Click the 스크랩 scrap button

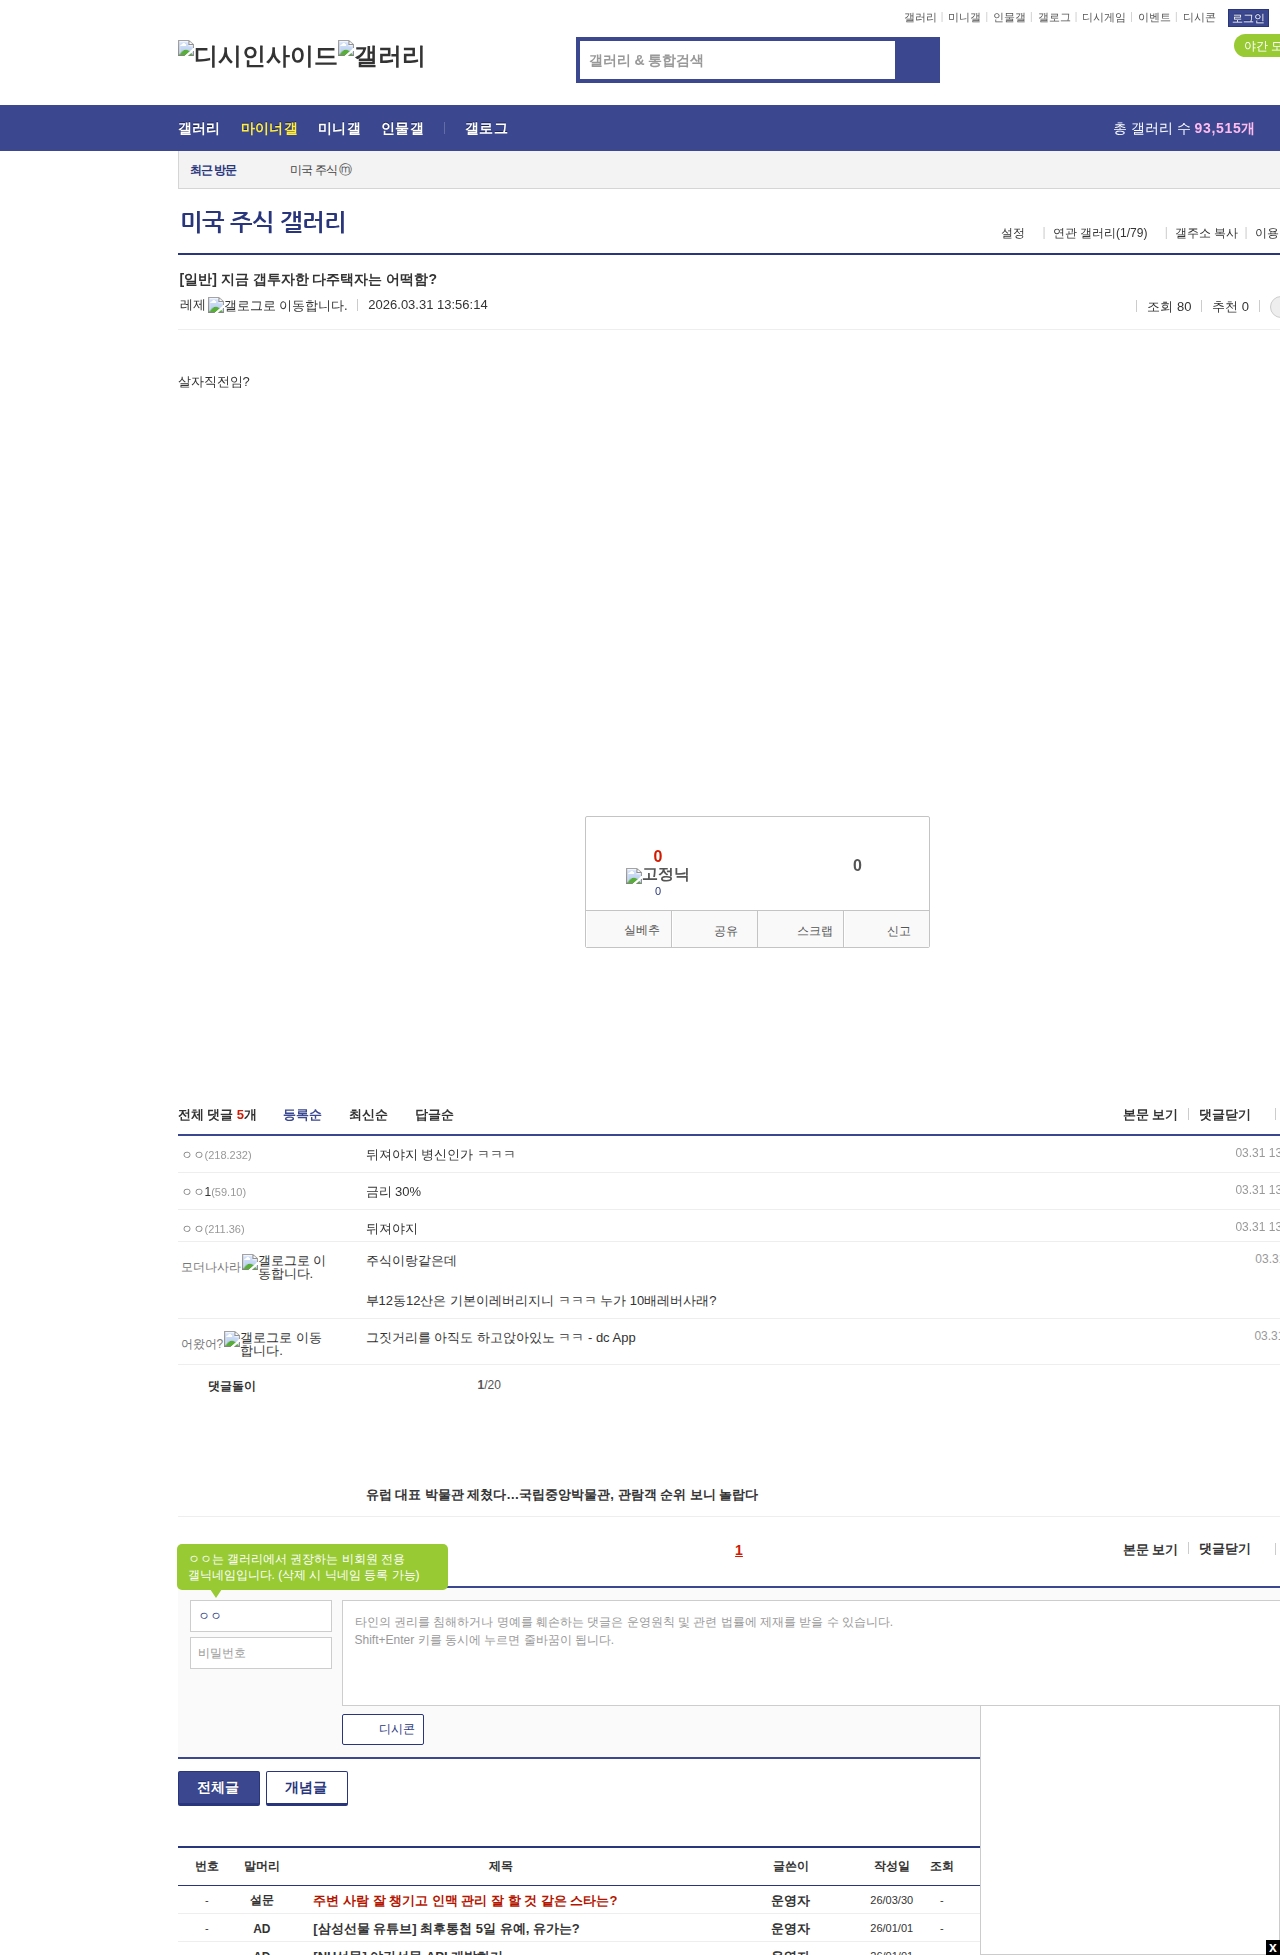point(814,931)
